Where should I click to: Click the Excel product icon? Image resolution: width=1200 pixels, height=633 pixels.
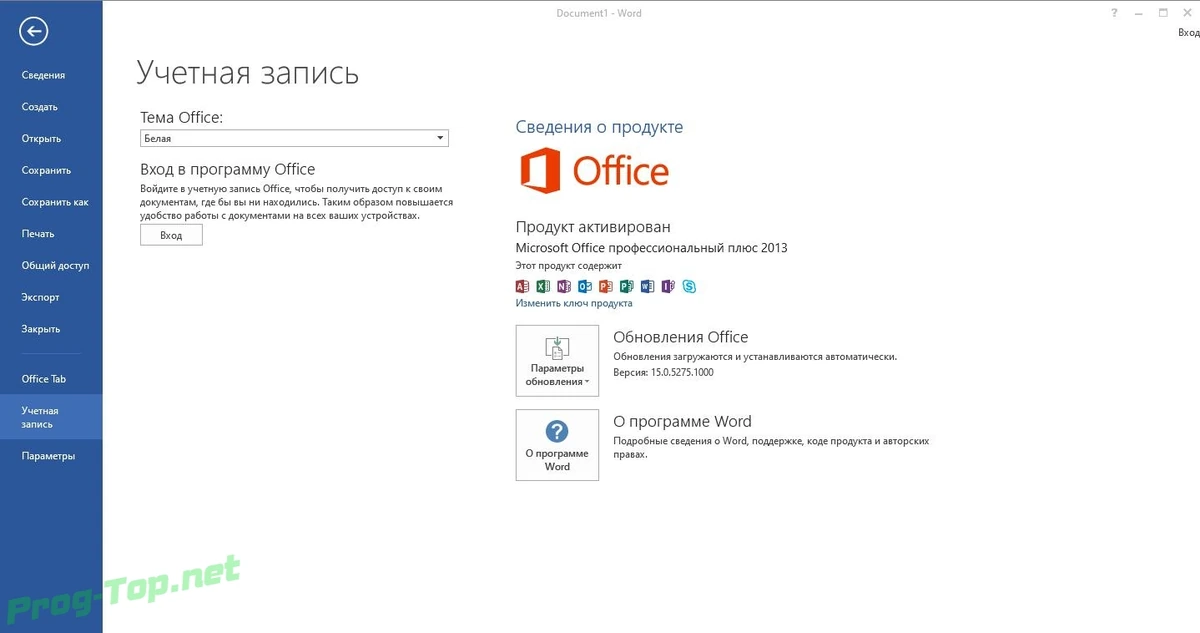543,286
